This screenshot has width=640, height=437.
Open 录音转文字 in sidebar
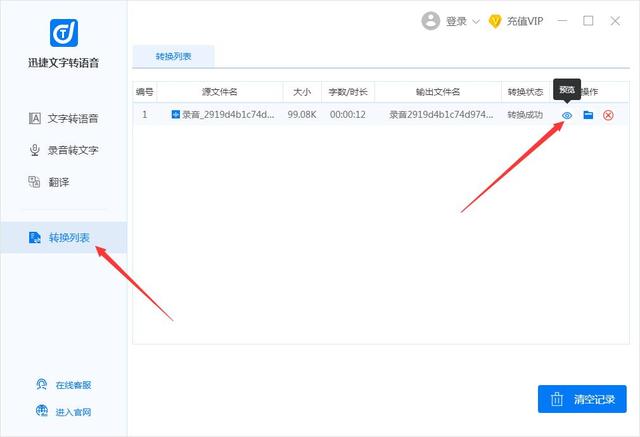coord(64,150)
